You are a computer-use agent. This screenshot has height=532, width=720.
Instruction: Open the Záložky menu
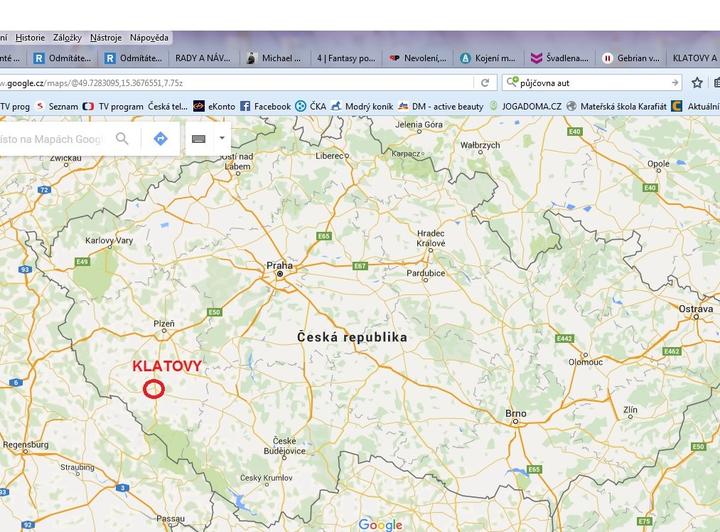[67, 37]
